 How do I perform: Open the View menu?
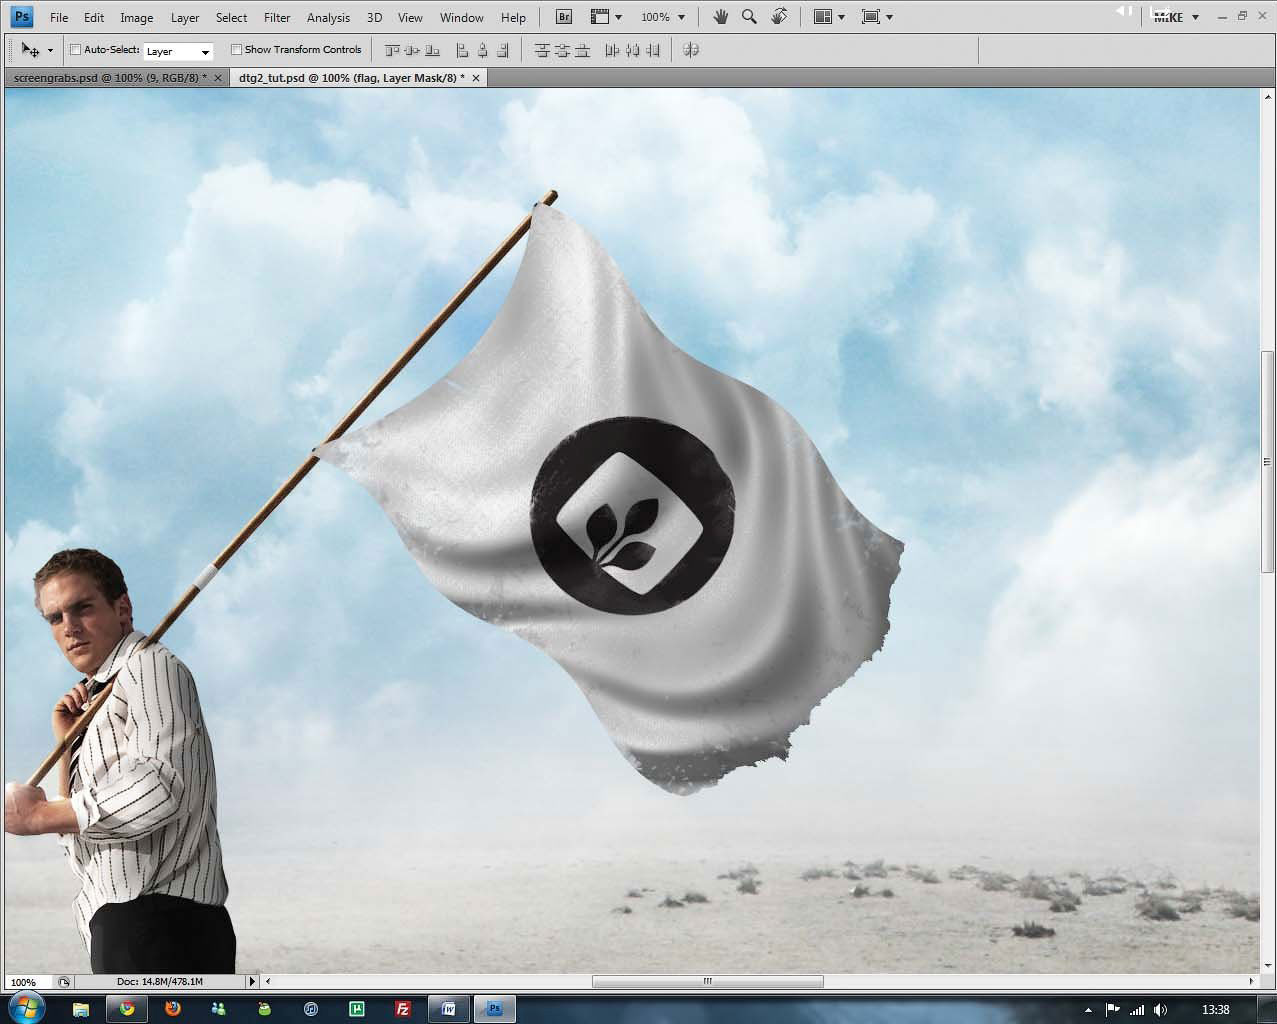coord(410,17)
